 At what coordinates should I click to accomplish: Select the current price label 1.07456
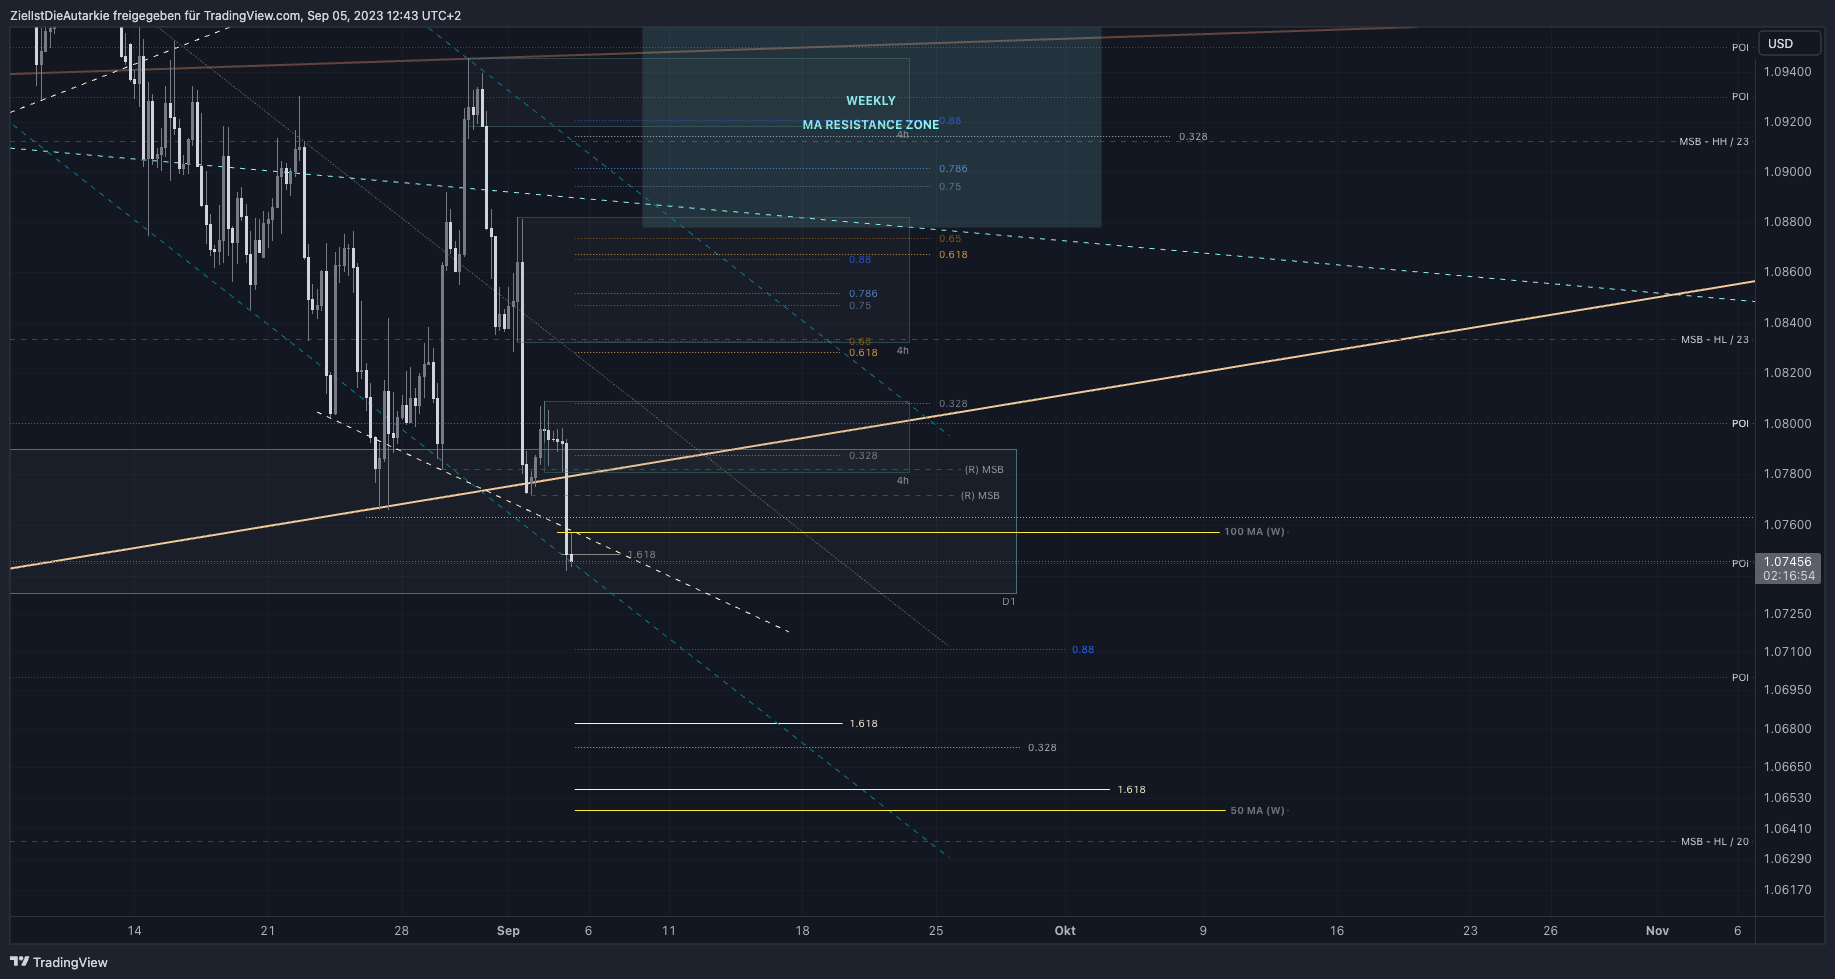click(1788, 562)
